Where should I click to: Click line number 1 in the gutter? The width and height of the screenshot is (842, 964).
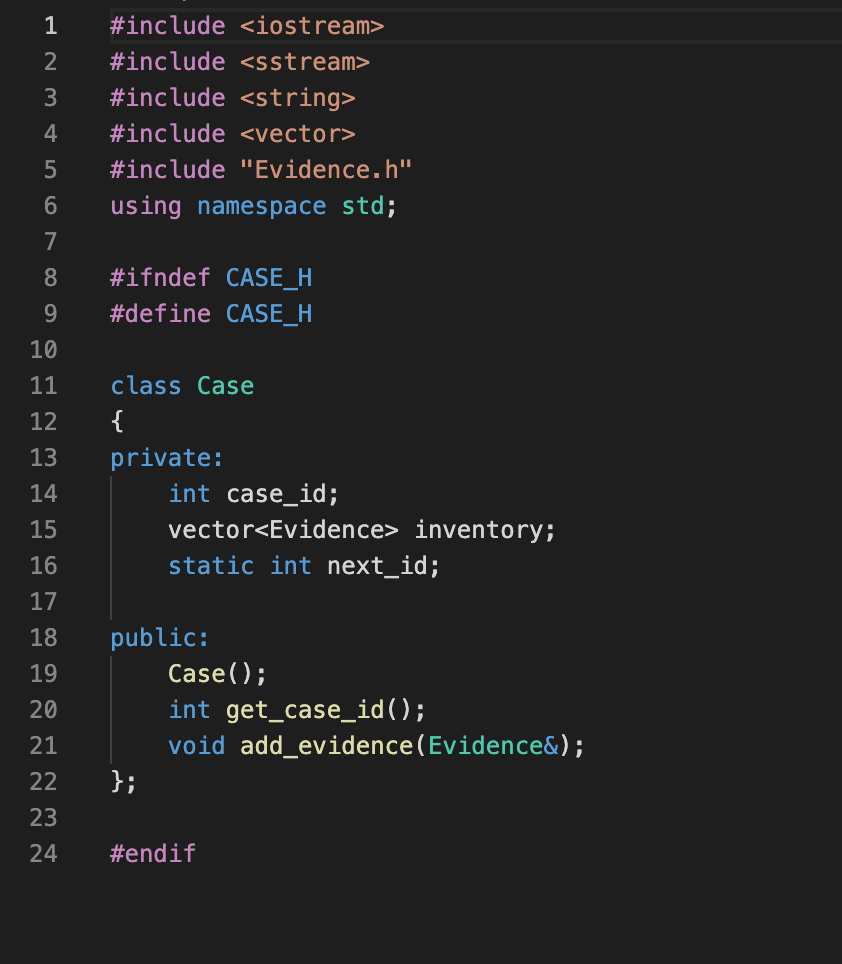point(51,26)
